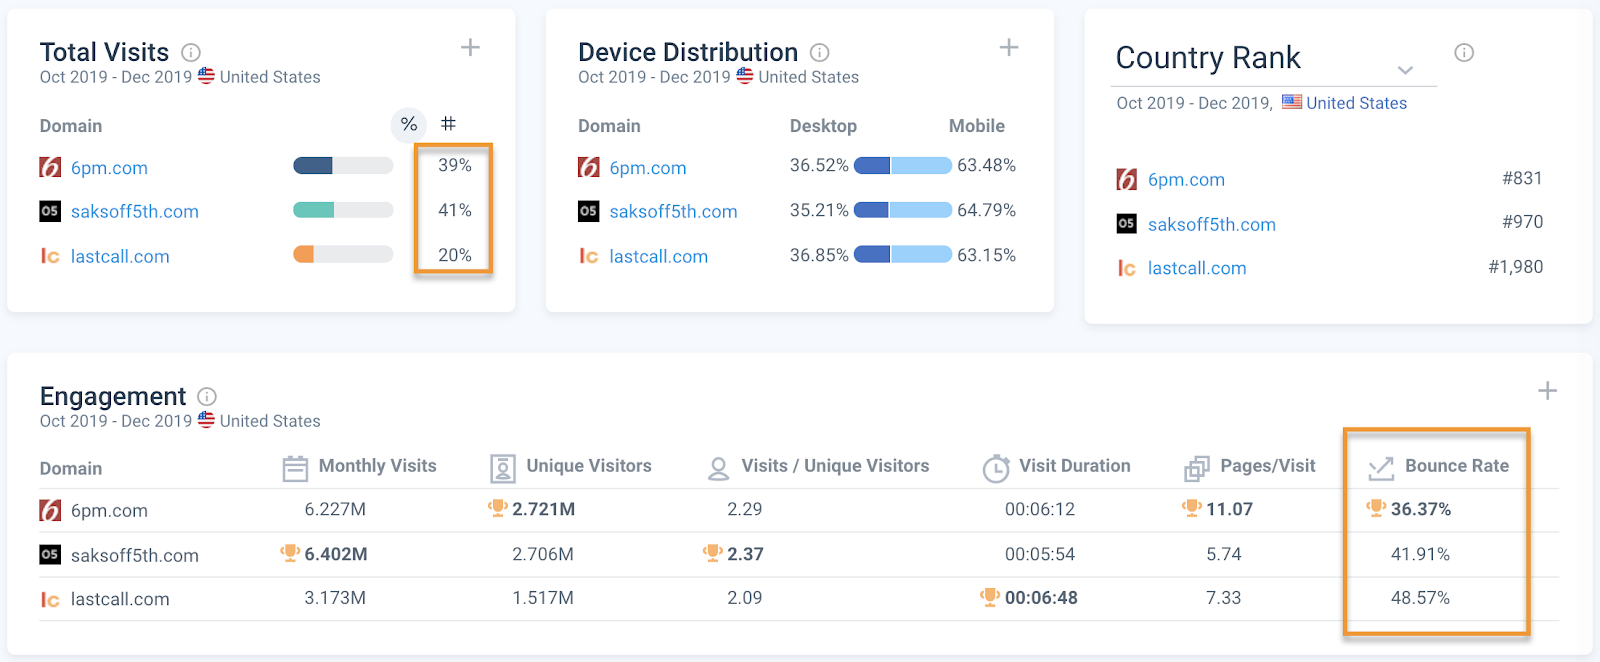Click the saksoff5th.com favicon in Total Visits
Image resolution: width=1600 pixels, height=662 pixels.
50,211
